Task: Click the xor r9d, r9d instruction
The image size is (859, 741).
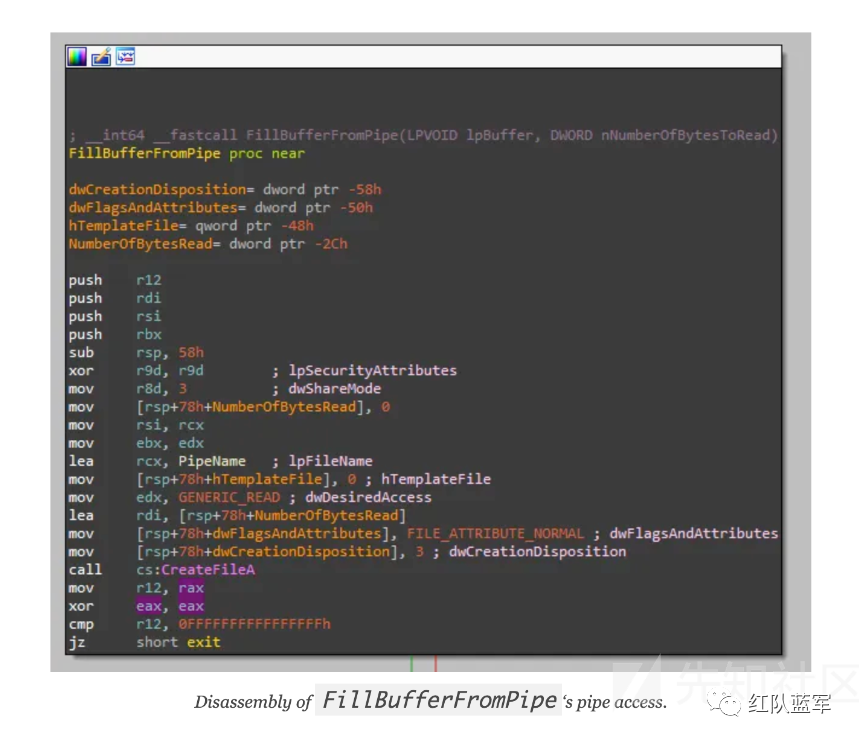Action: pyautogui.click(x=136, y=370)
